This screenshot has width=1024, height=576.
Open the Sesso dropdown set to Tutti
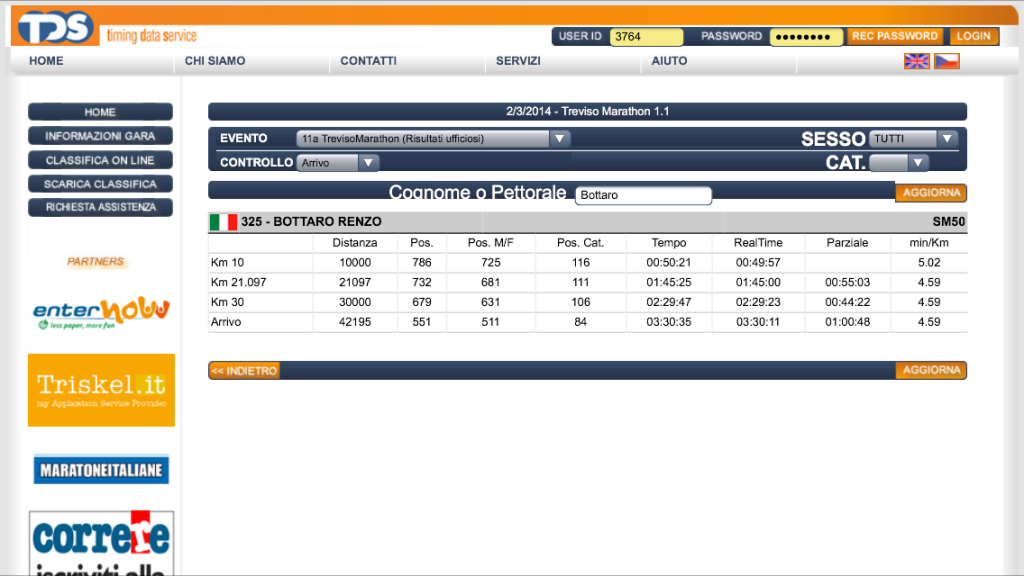(913, 138)
